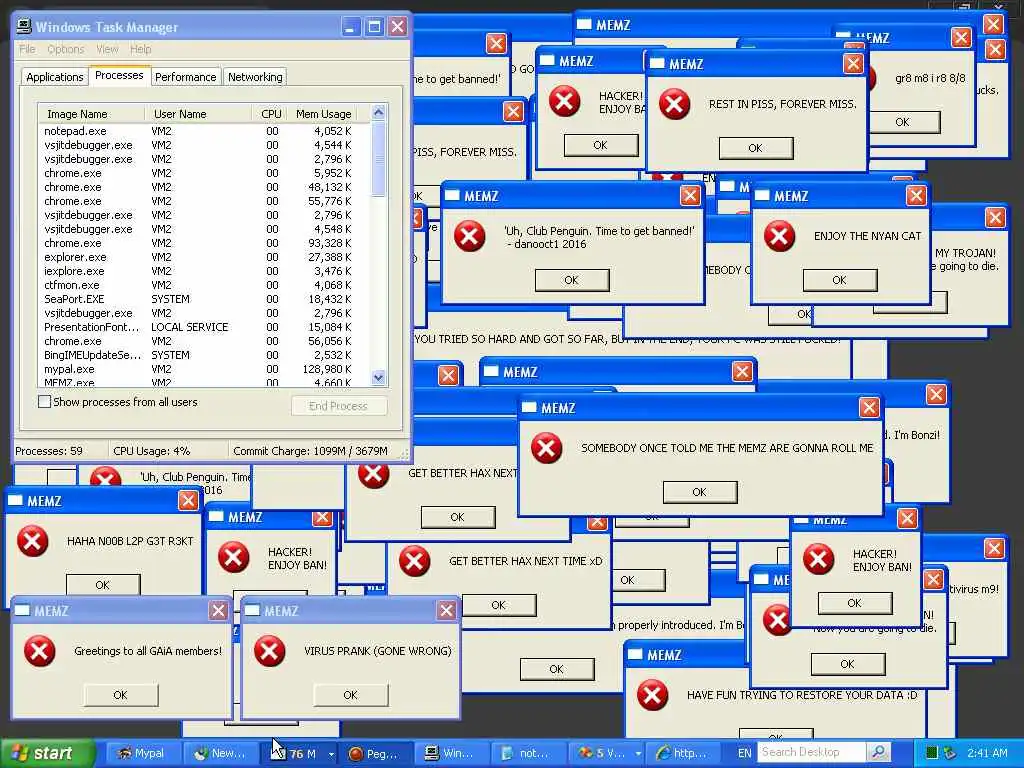This screenshot has width=1024, height=768.
Task: Select mypal.exe process row
Action: [204, 369]
